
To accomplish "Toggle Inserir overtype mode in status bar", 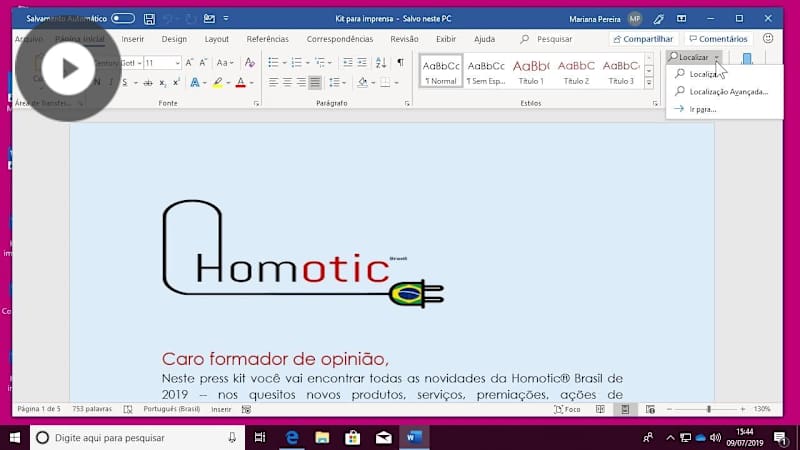I will pos(221,409).
